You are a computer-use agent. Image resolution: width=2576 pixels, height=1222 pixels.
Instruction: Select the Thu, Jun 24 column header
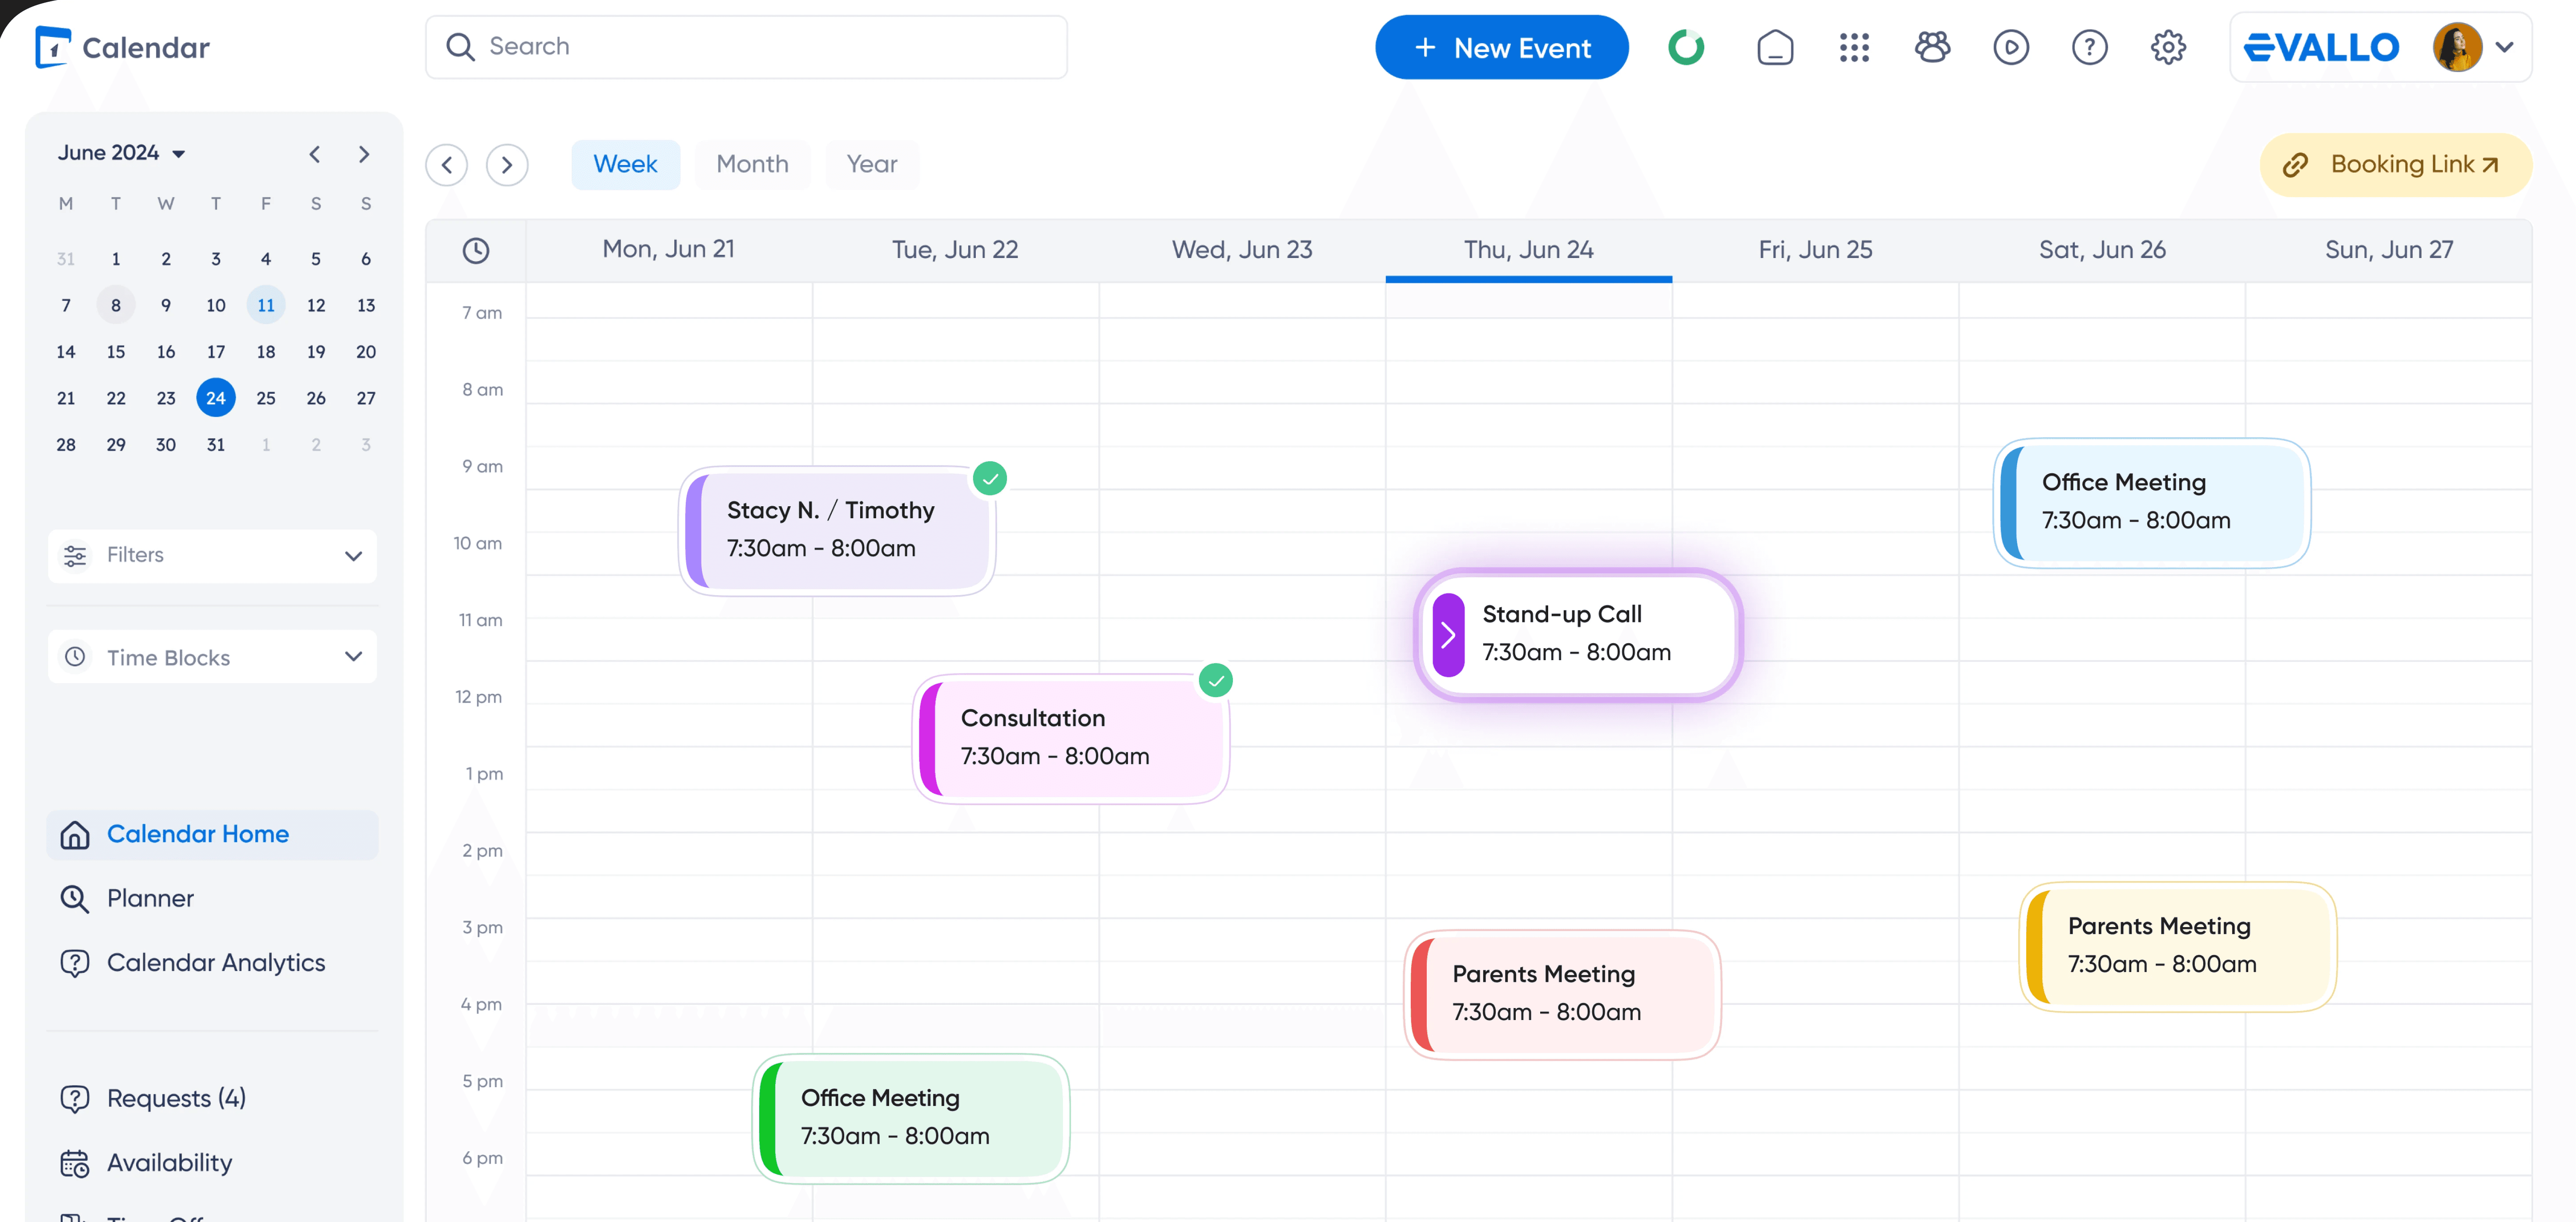1528,251
